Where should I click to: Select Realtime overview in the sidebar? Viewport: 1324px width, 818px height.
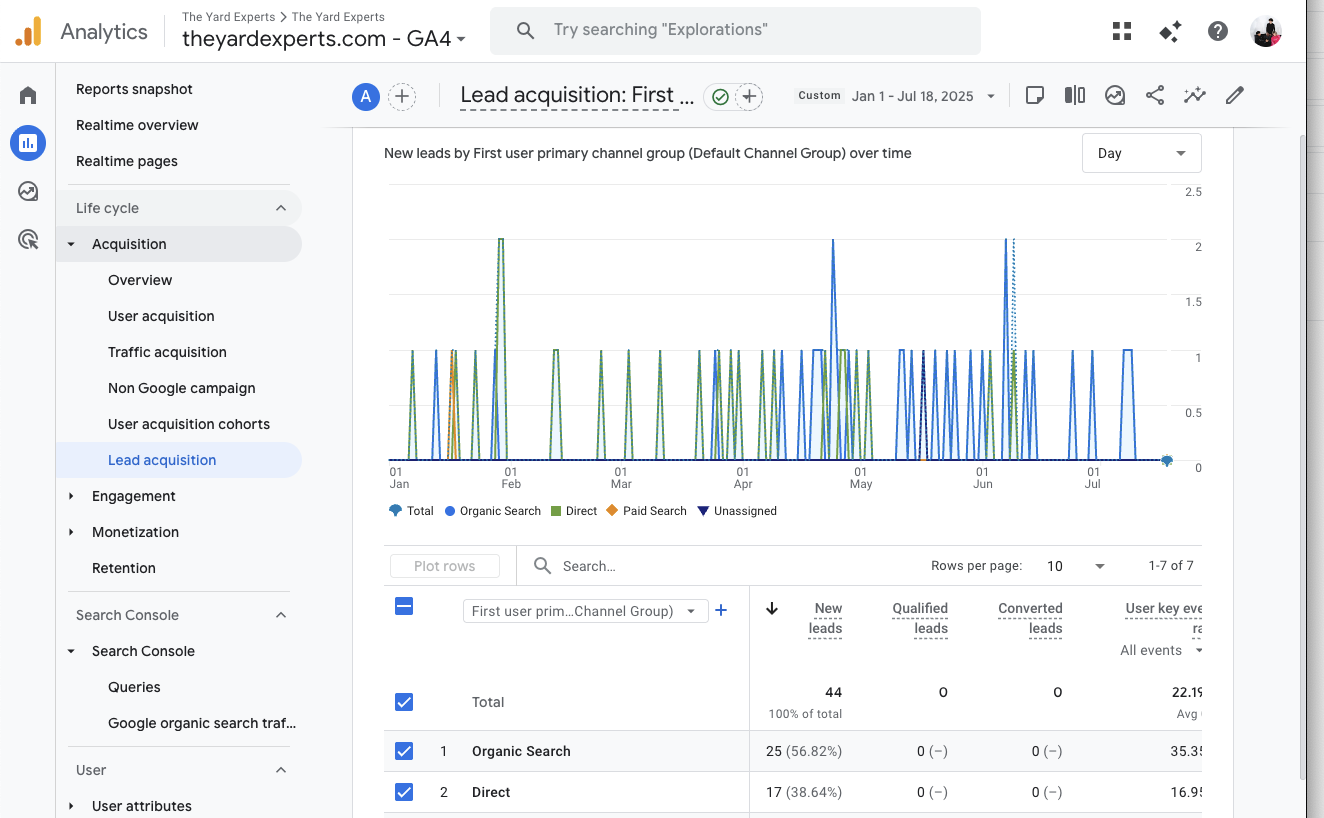click(137, 125)
